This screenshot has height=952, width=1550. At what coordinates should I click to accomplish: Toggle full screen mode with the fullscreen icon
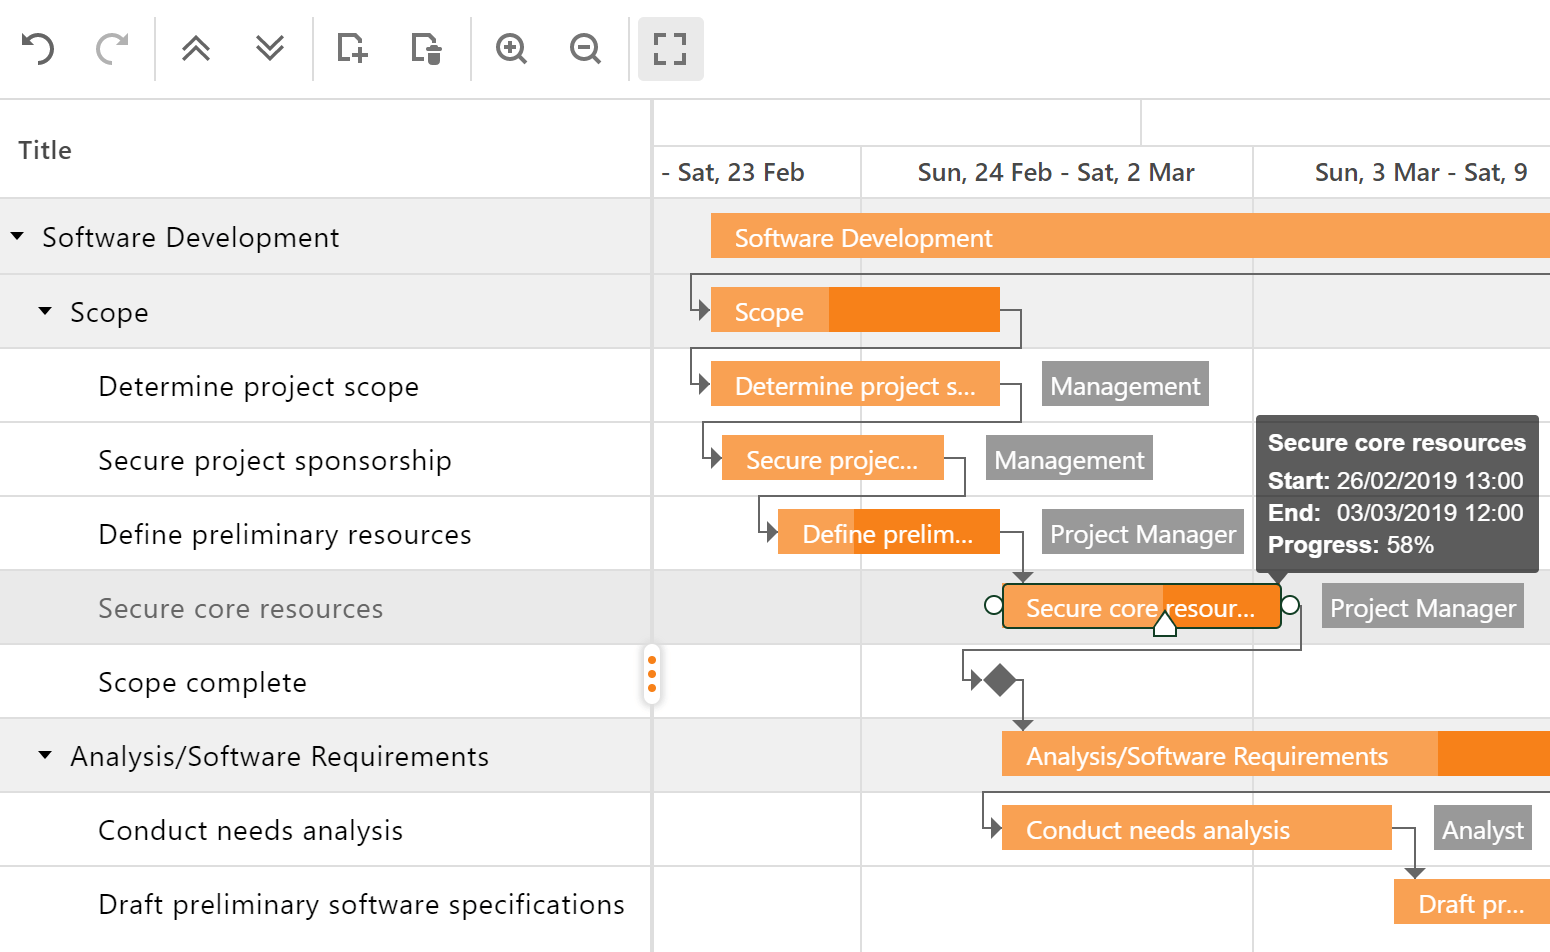pos(670,48)
